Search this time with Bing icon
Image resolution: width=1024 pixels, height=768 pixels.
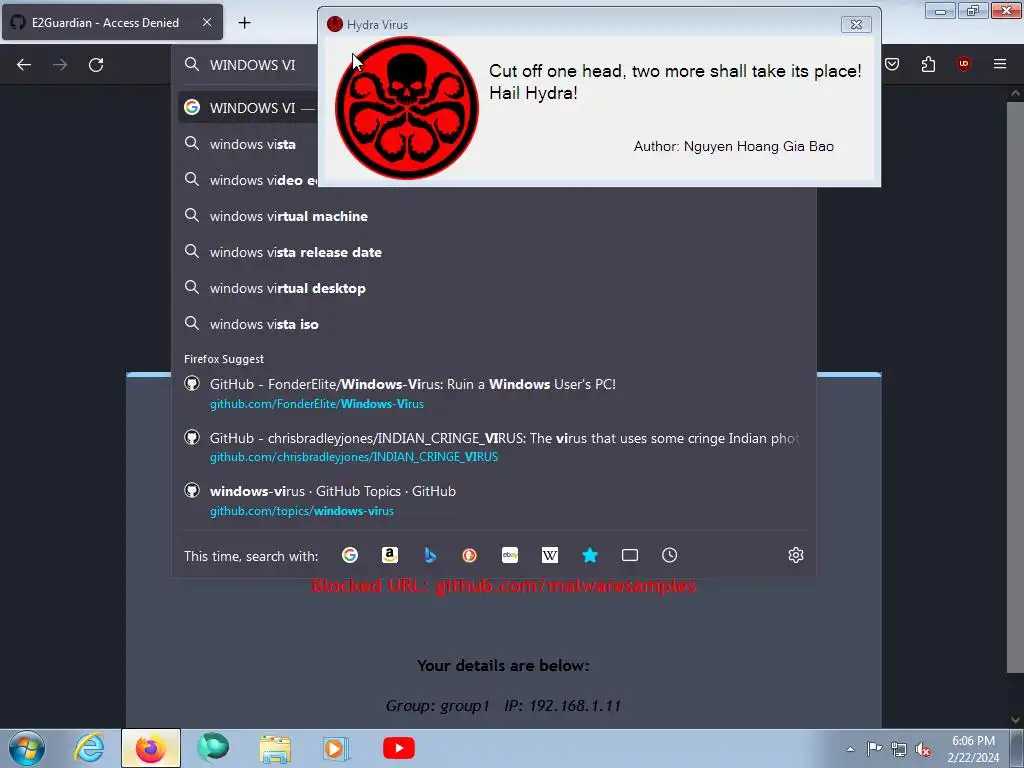(x=430, y=555)
